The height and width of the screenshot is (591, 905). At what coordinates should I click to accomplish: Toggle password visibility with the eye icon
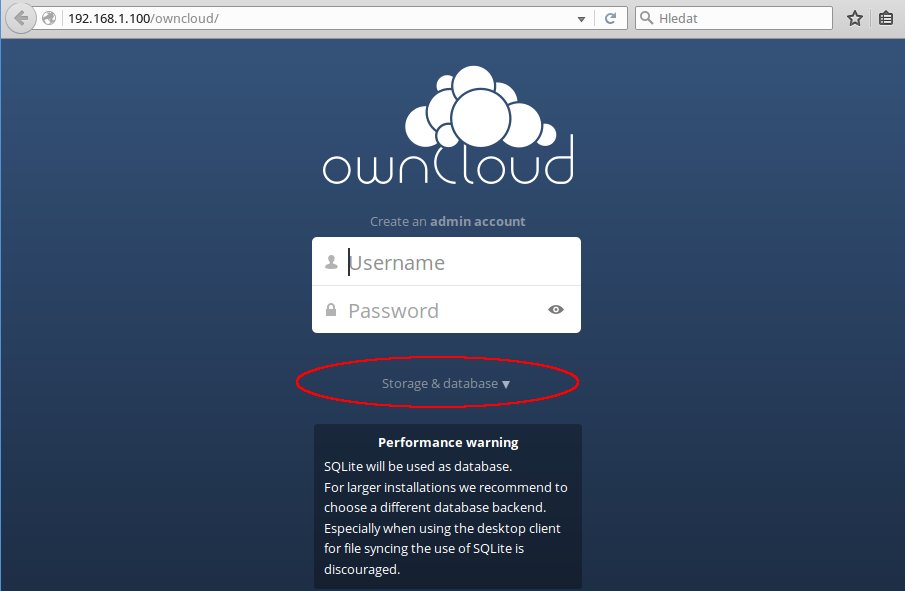point(556,310)
